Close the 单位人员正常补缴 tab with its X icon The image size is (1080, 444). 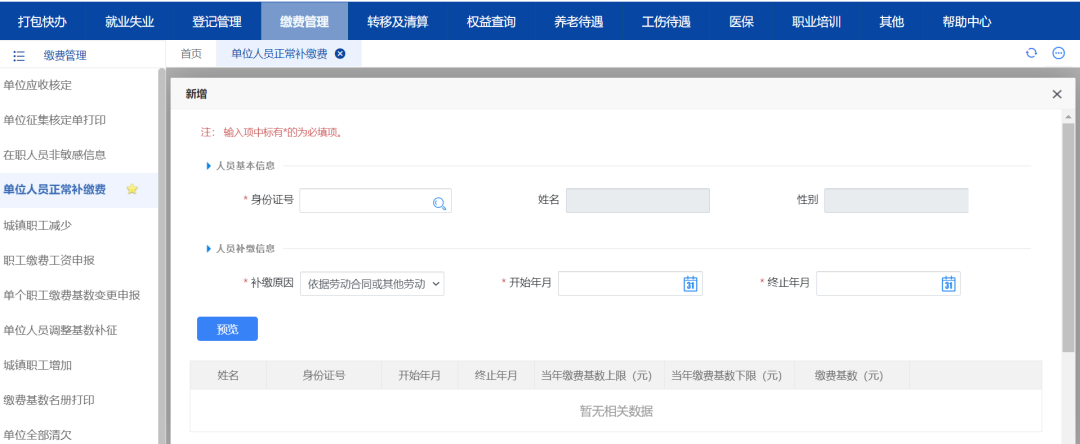[340, 54]
